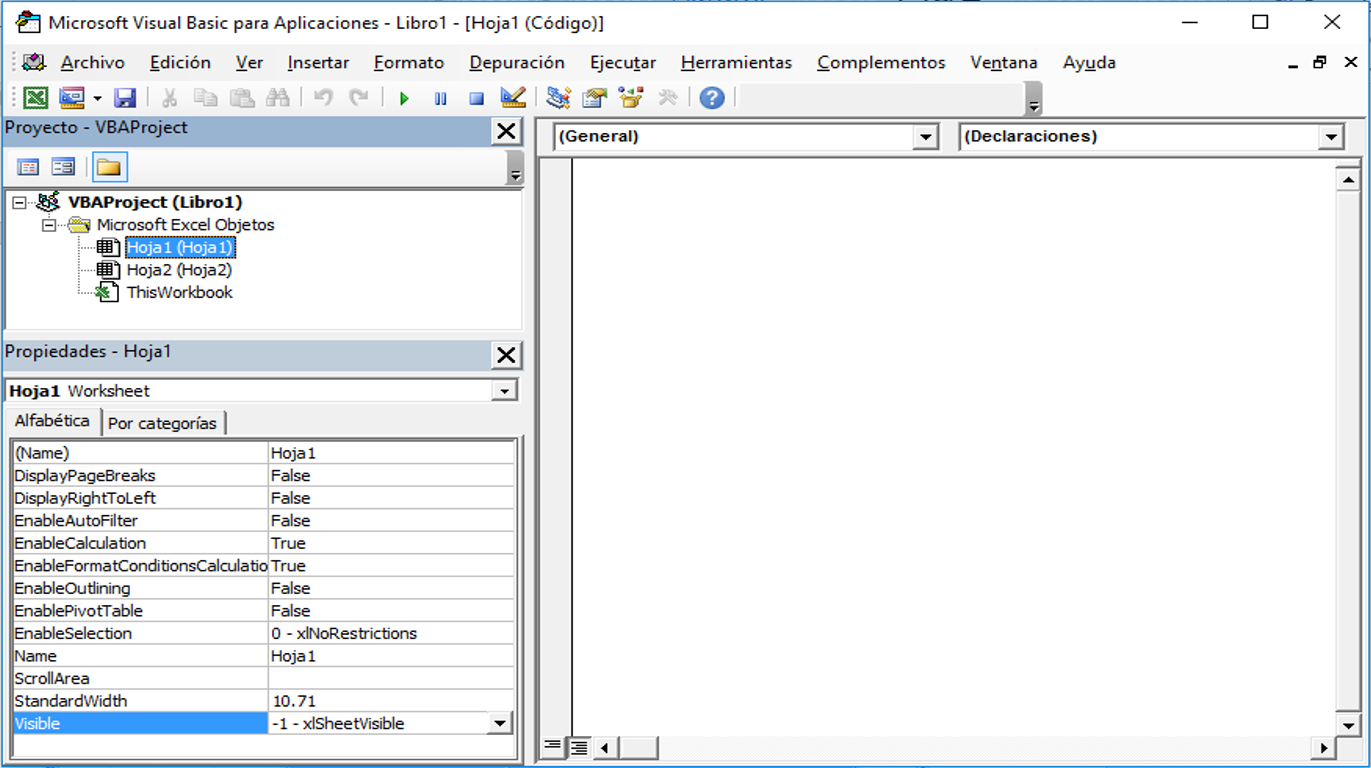This screenshot has height=768, width=1371.
Task: Click the code window scroll down arrow
Action: [x=1347, y=726]
